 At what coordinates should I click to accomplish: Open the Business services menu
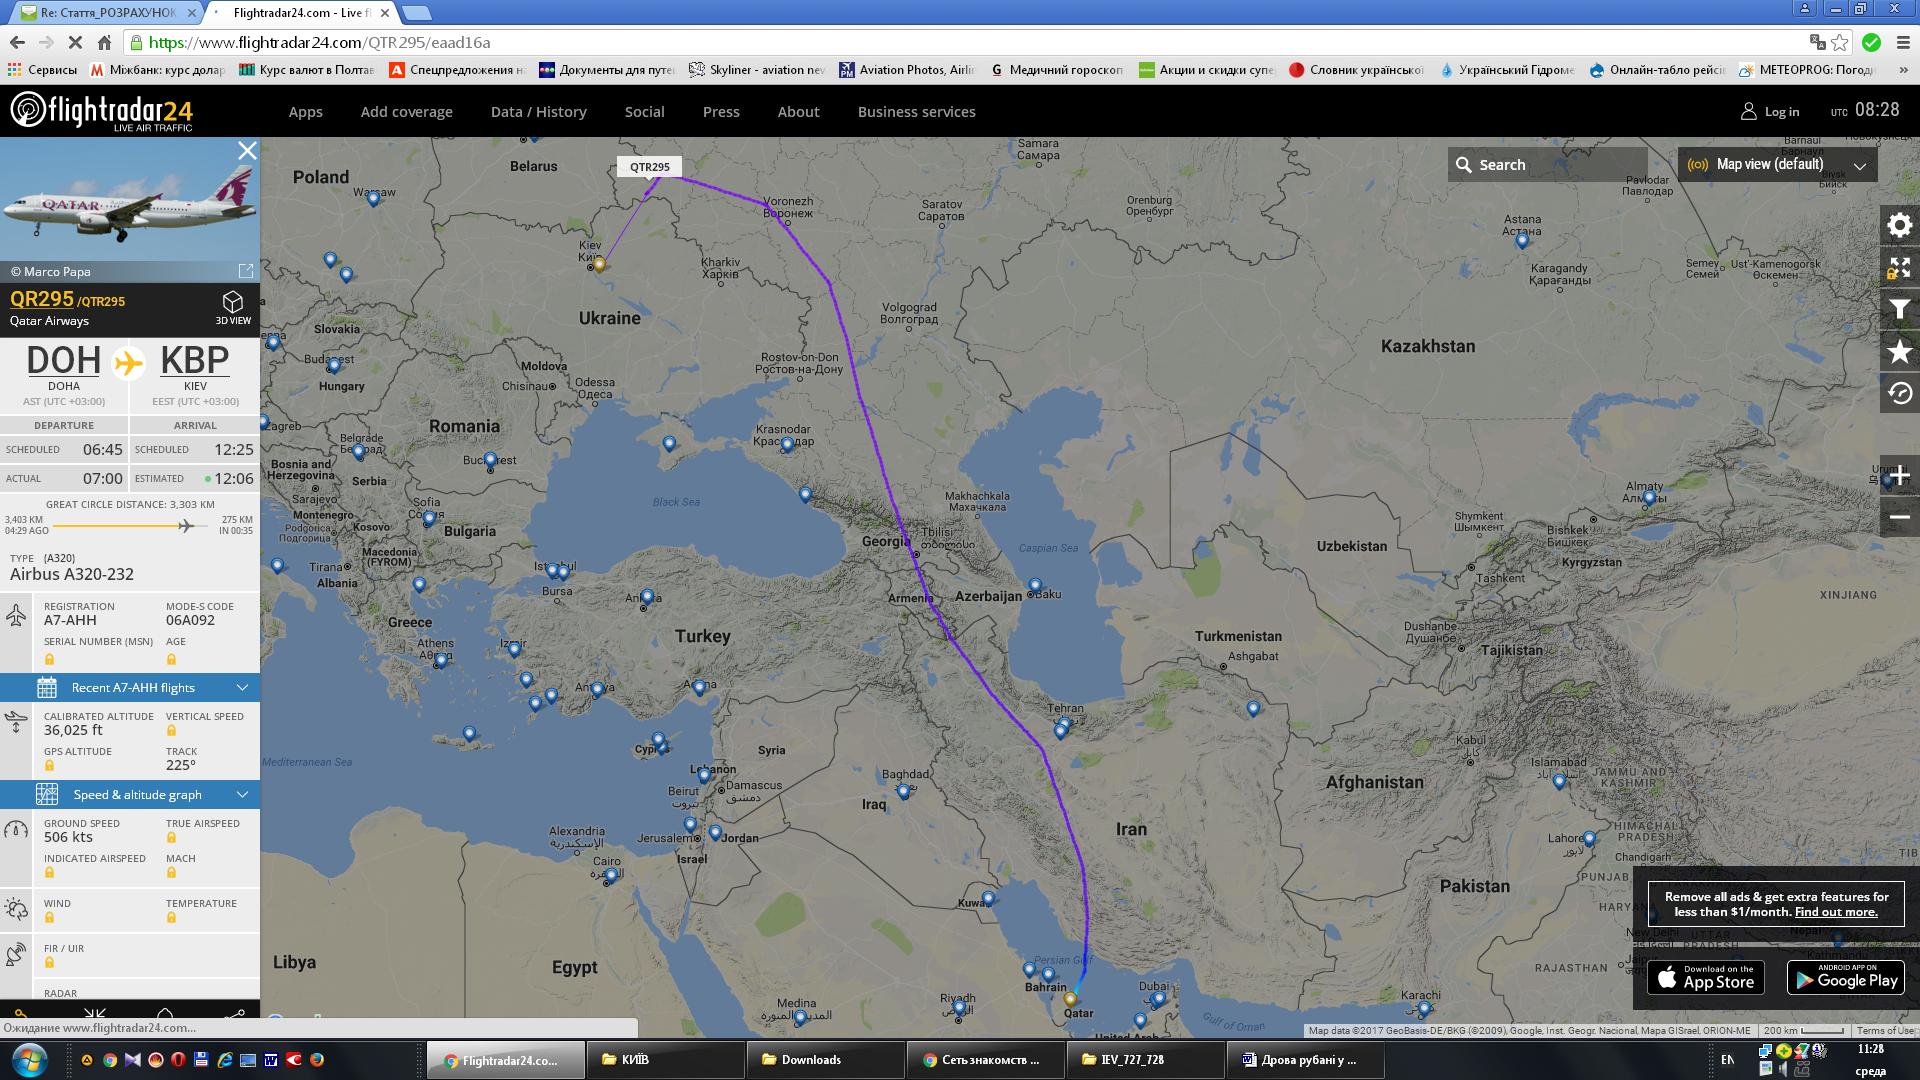916,112
